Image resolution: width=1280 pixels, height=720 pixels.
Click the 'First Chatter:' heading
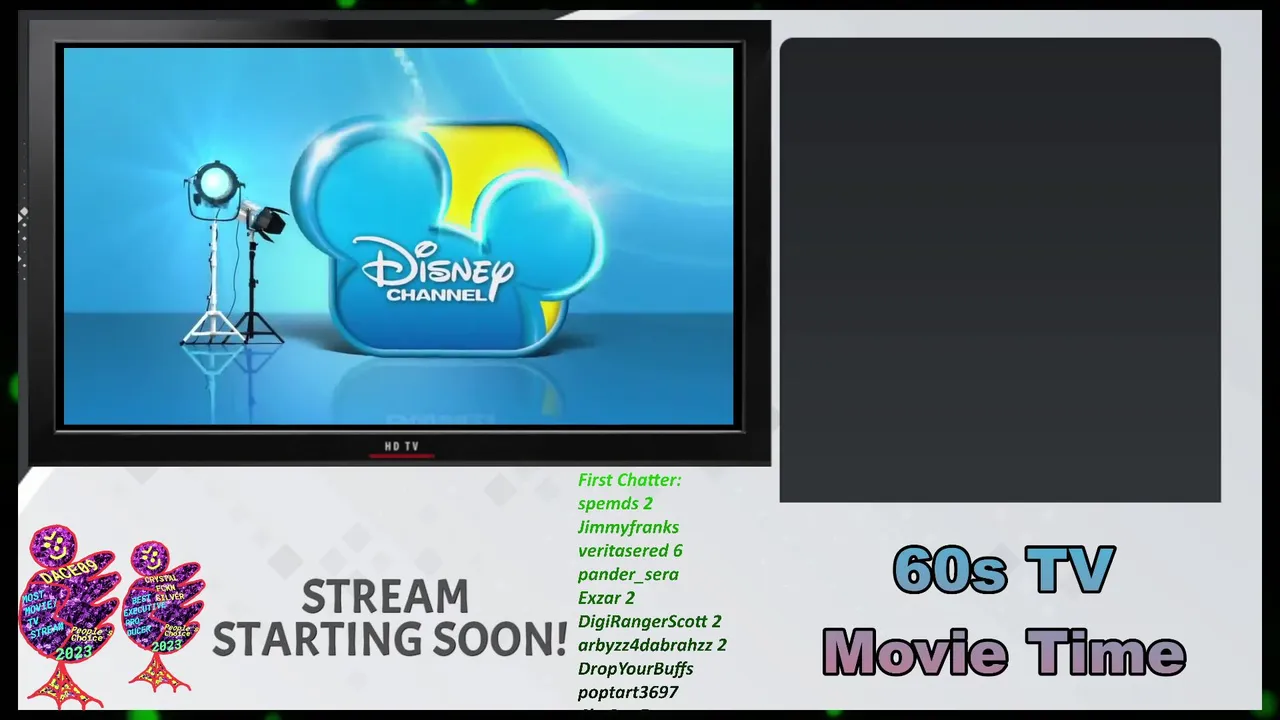coord(629,480)
